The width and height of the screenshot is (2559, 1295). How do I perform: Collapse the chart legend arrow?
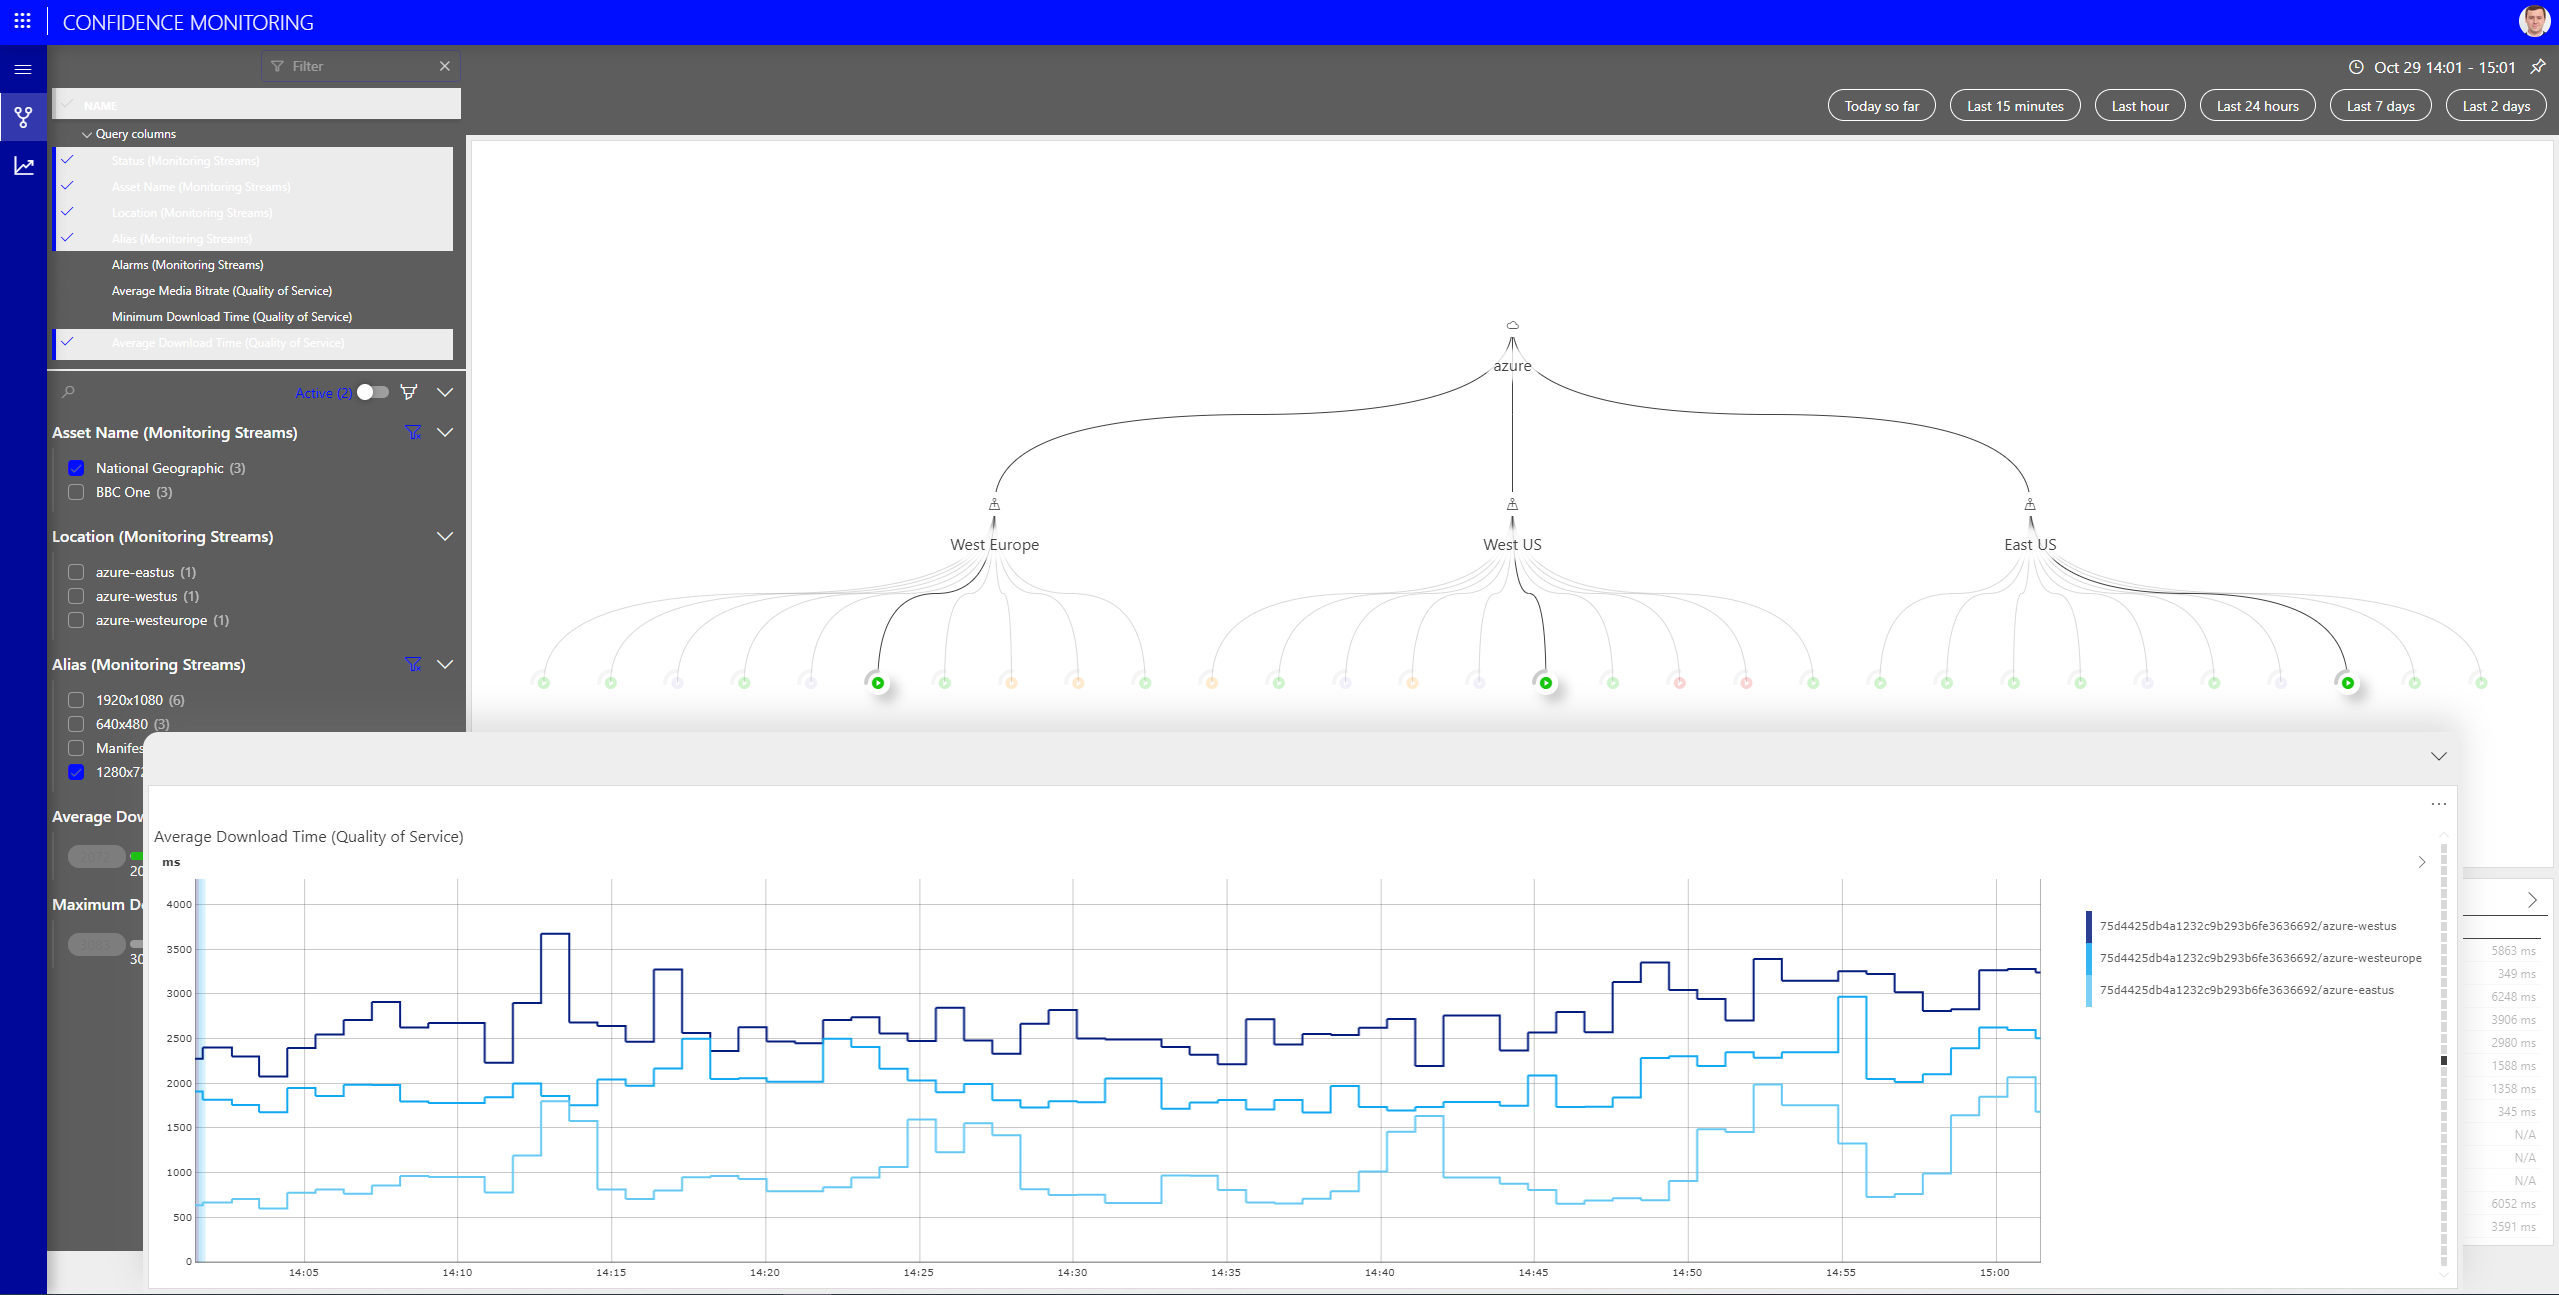pyautogui.click(x=2421, y=862)
